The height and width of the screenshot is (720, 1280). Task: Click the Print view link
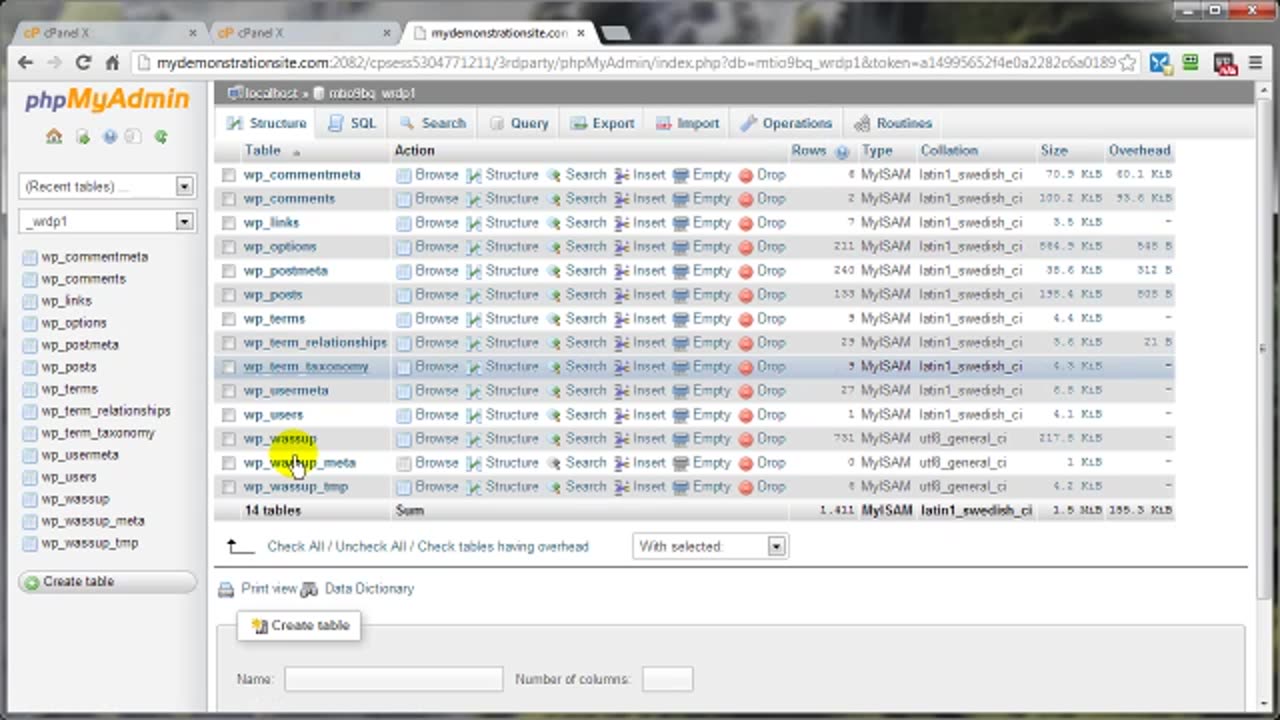pos(269,589)
